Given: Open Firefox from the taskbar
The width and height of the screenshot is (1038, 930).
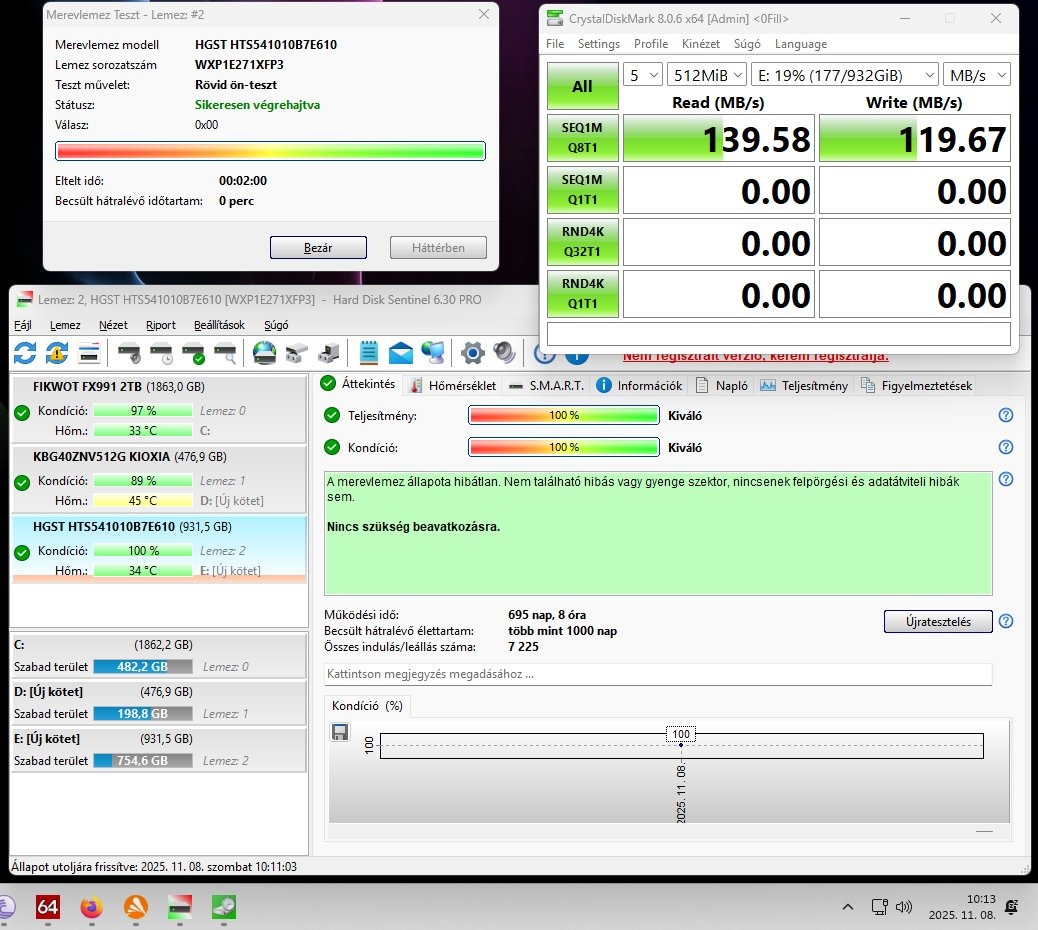Looking at the screenshot, I should 92,907.
